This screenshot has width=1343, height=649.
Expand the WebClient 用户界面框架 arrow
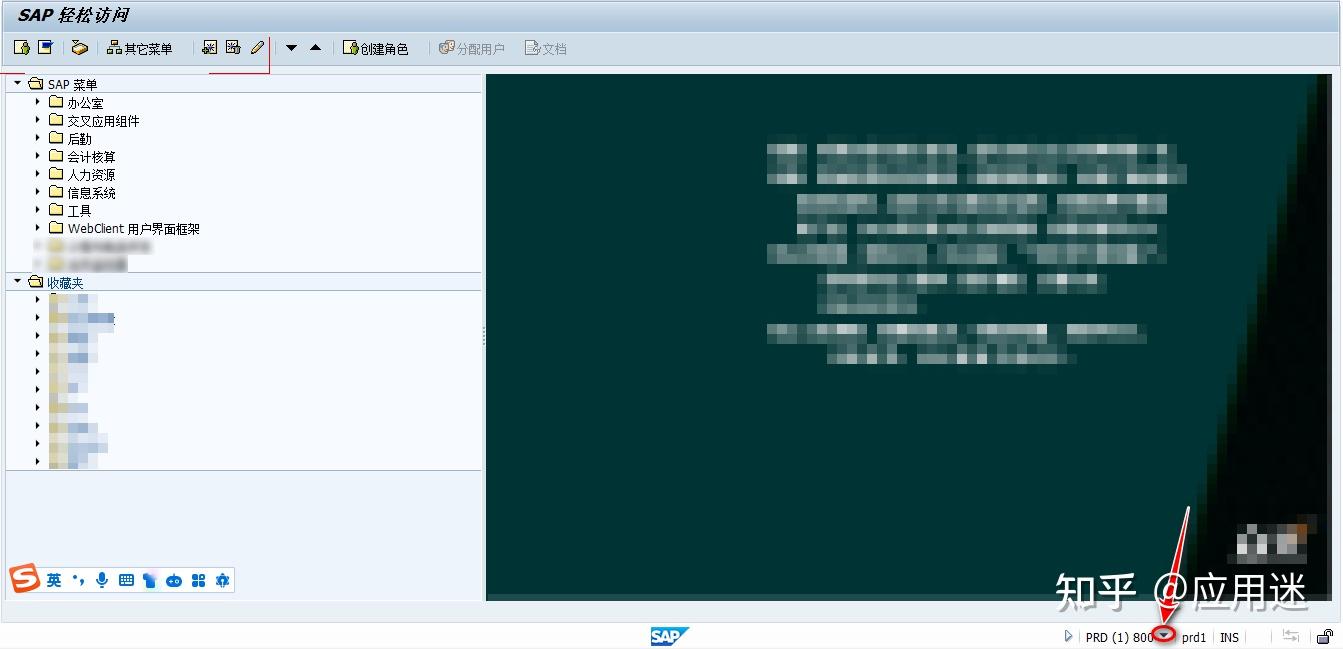38,228
